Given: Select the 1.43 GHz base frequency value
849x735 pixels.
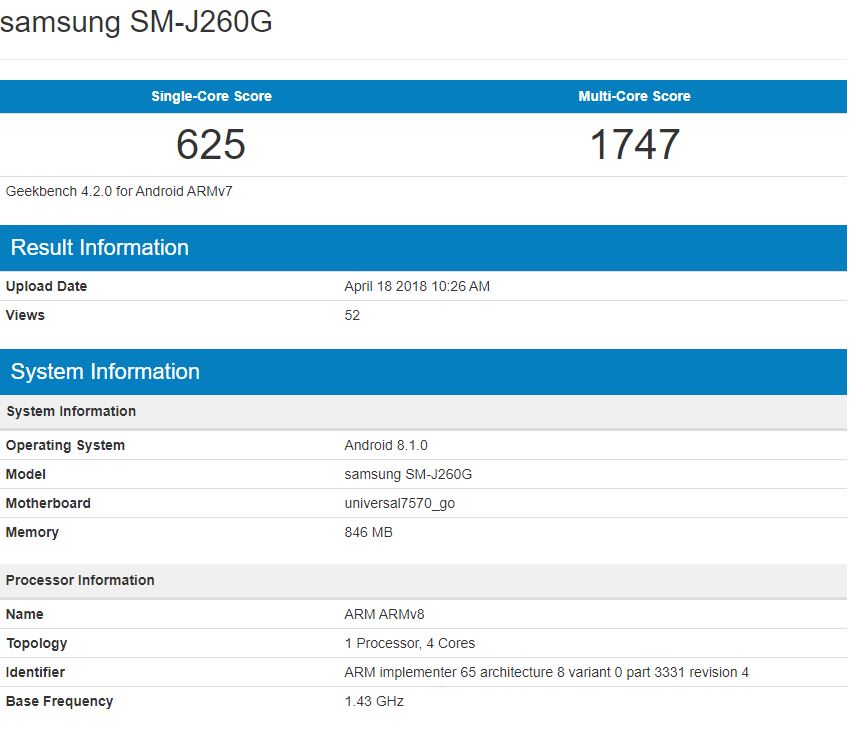Looking at the screenshot, I should [374, 701].
